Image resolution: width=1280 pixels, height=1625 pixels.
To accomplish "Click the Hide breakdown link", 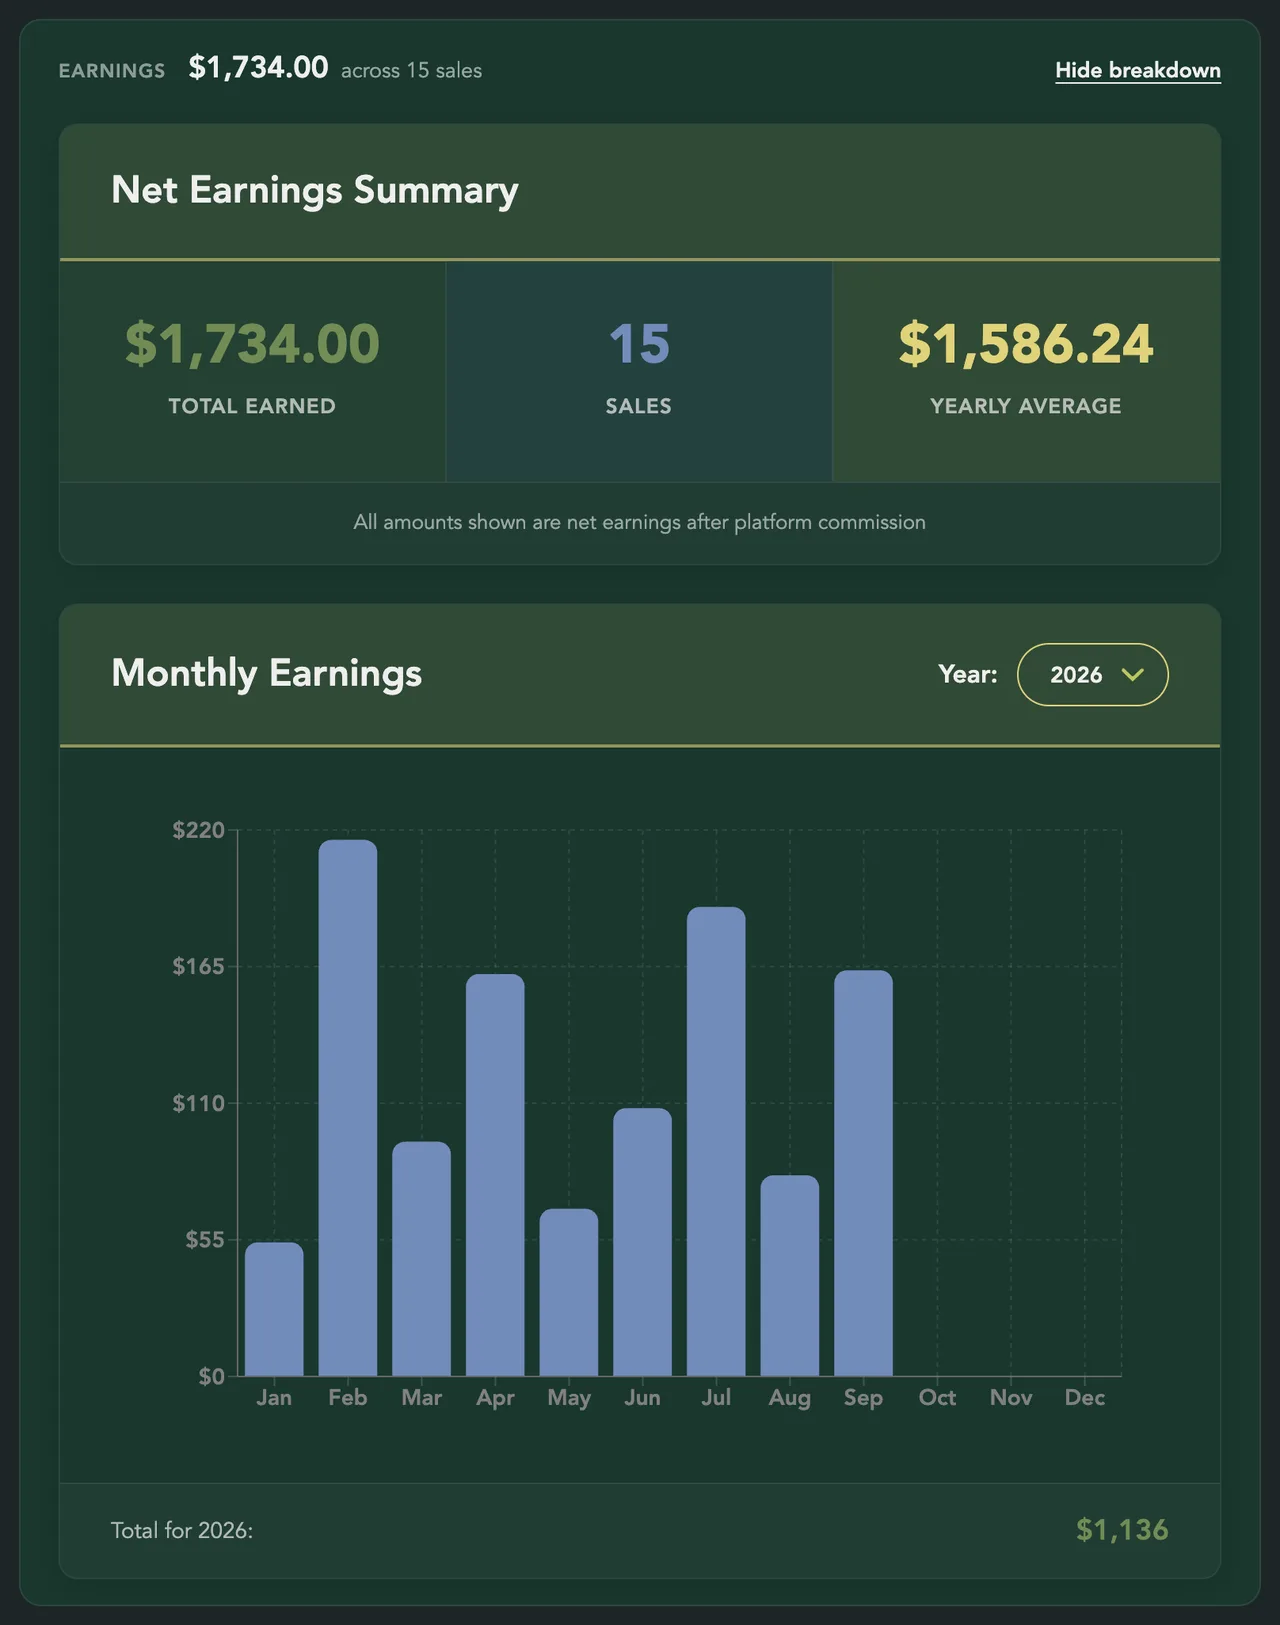I will [1138, 70].
